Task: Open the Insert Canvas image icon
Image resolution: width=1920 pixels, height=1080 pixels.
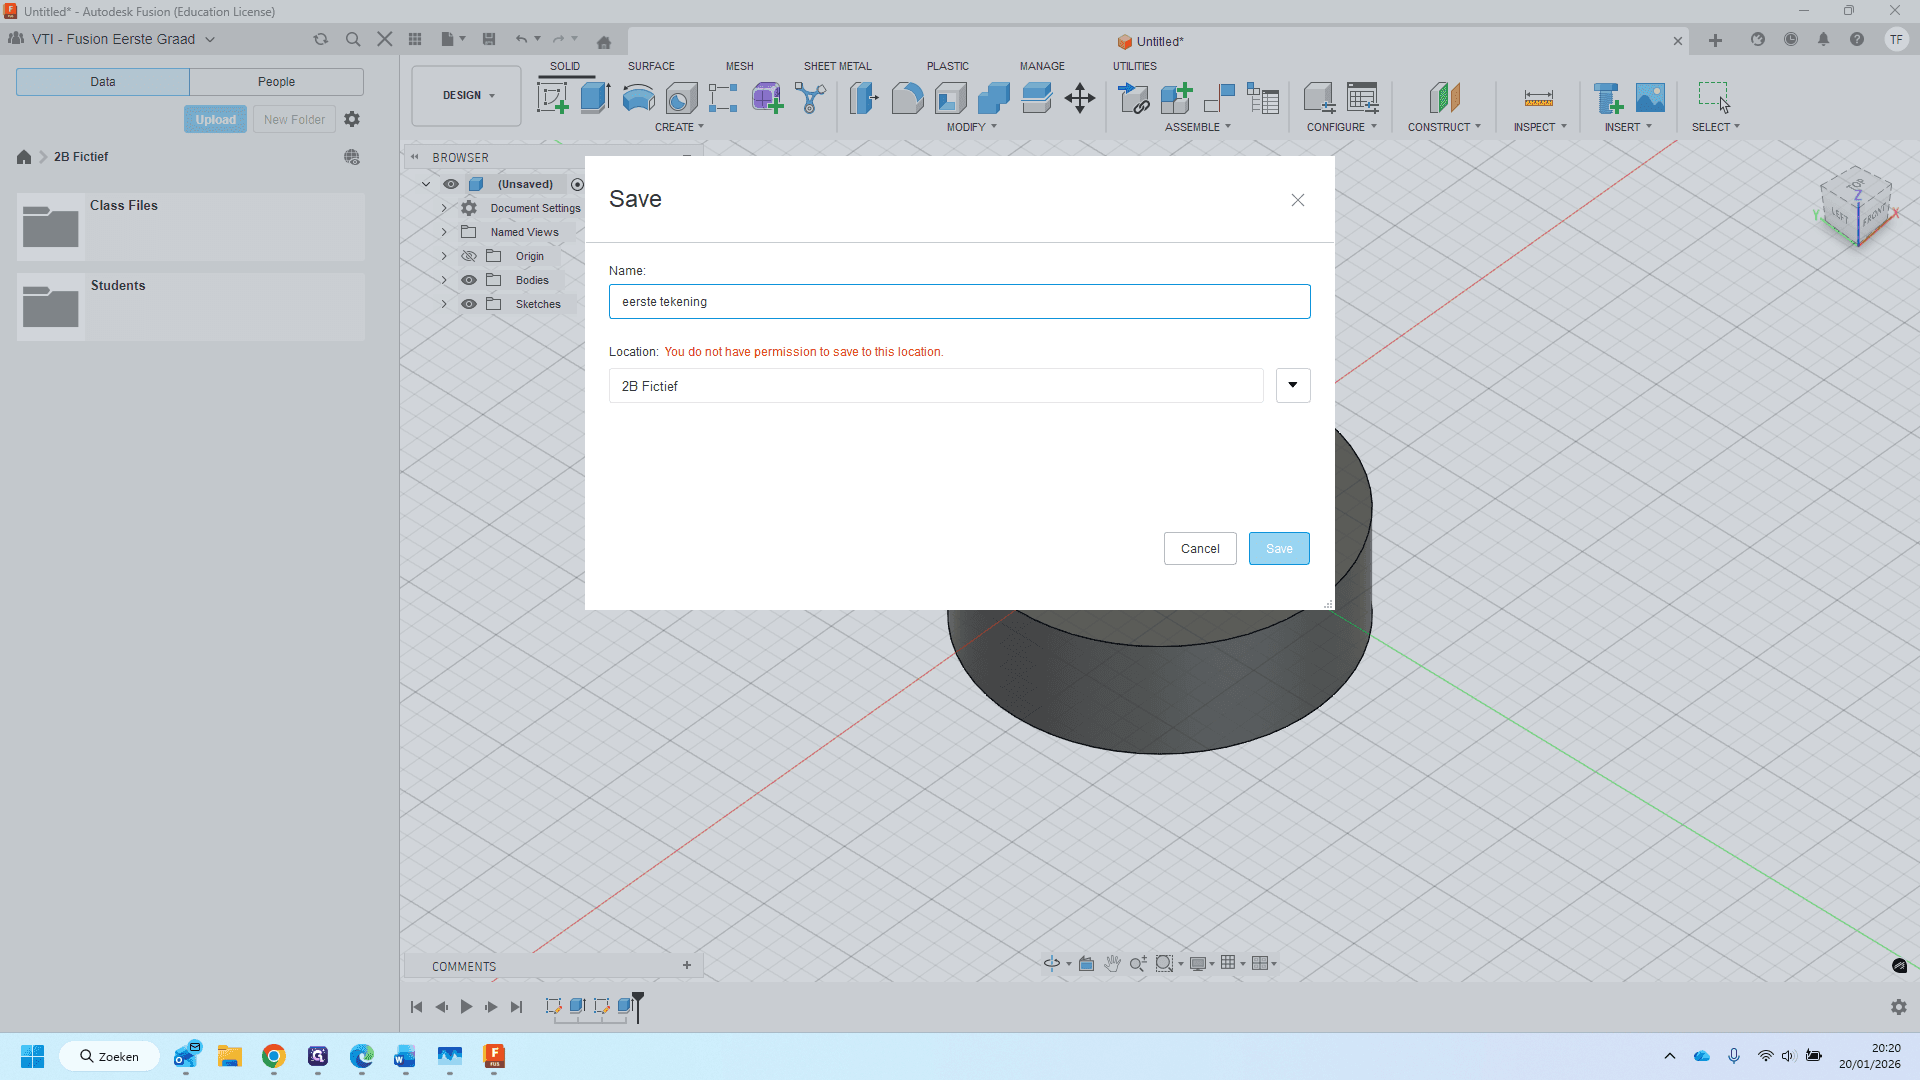Action: tap(1651, 98)
